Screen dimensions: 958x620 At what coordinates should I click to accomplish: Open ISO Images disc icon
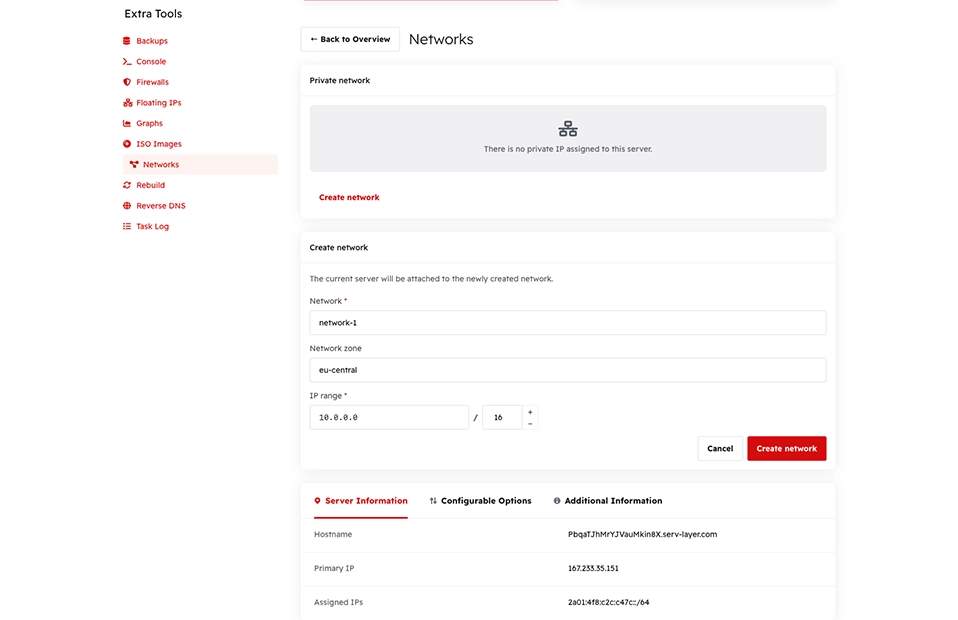point(126,144)
